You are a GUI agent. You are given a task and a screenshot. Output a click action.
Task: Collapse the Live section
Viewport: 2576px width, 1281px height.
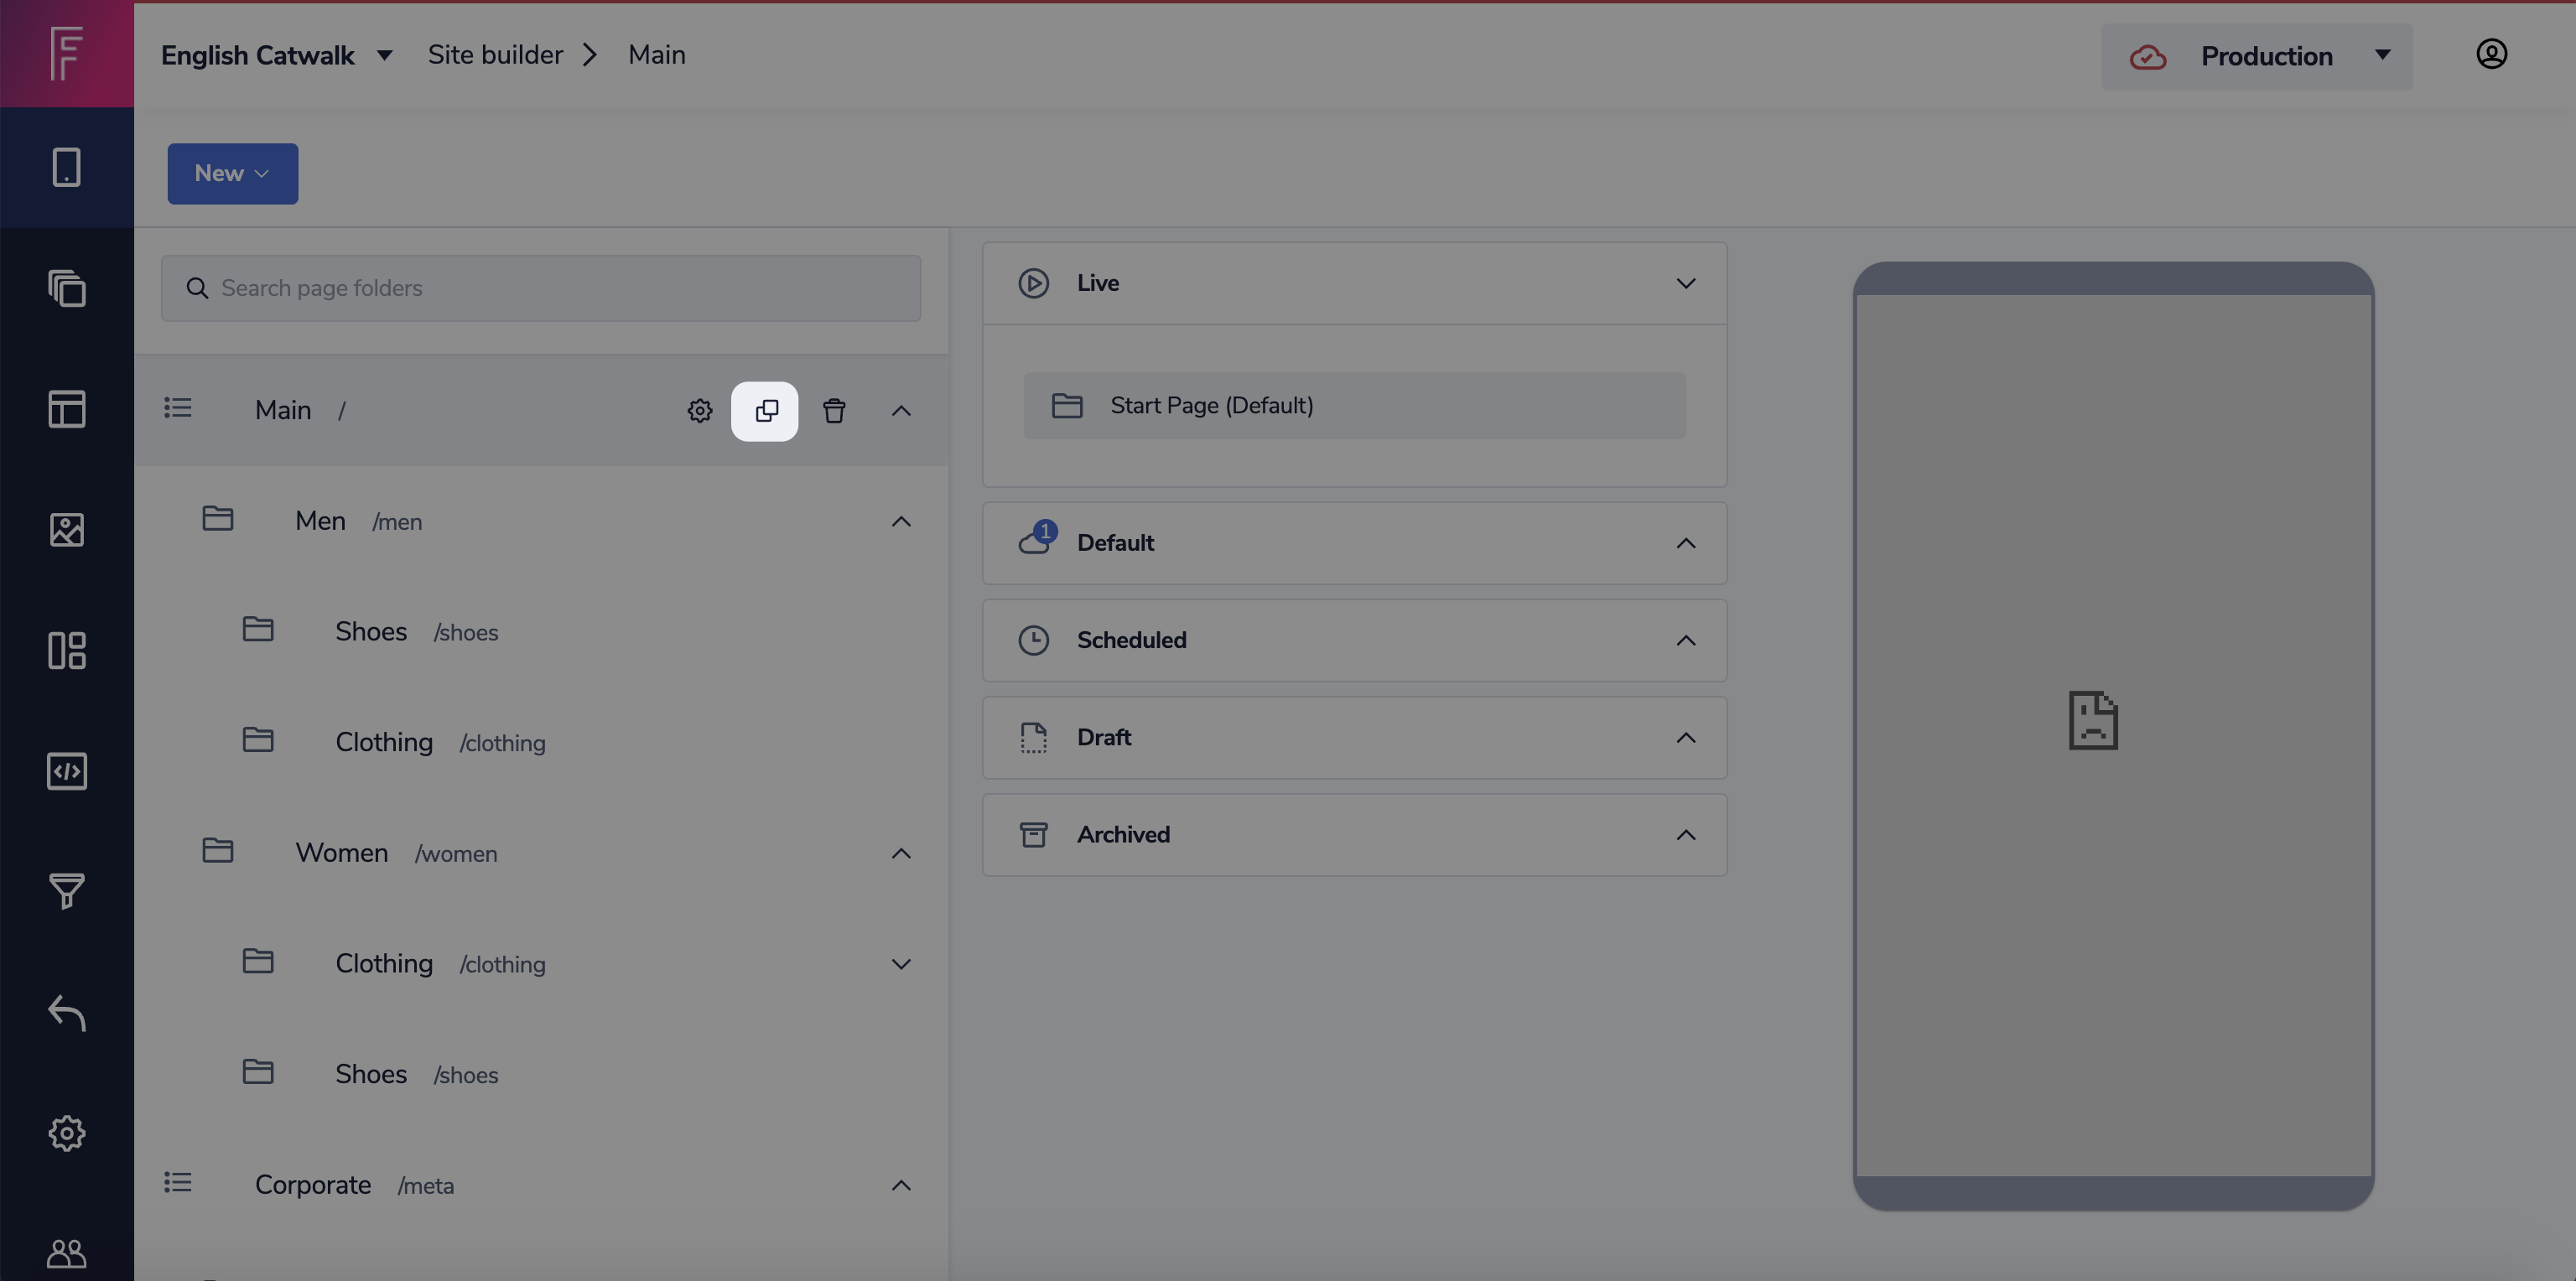(1685, 283)
